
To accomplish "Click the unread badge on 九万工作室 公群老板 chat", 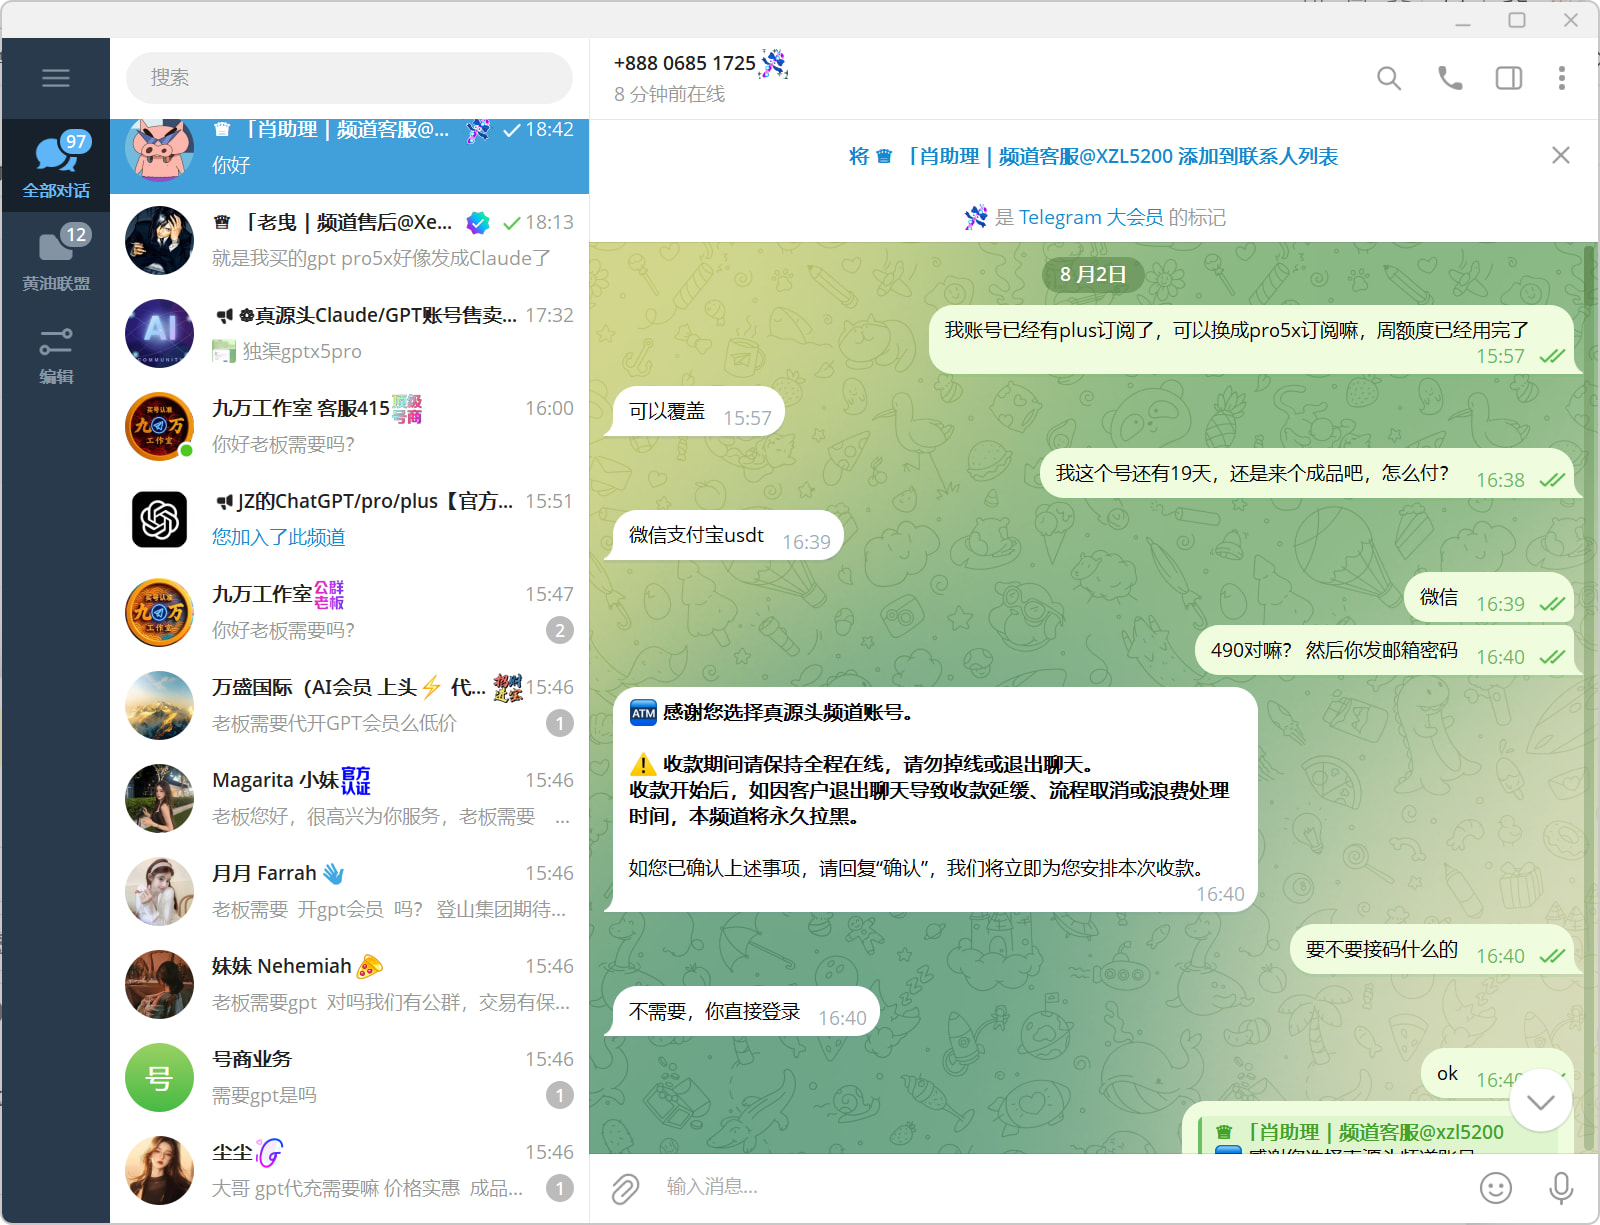I will (x=560, y=630).
